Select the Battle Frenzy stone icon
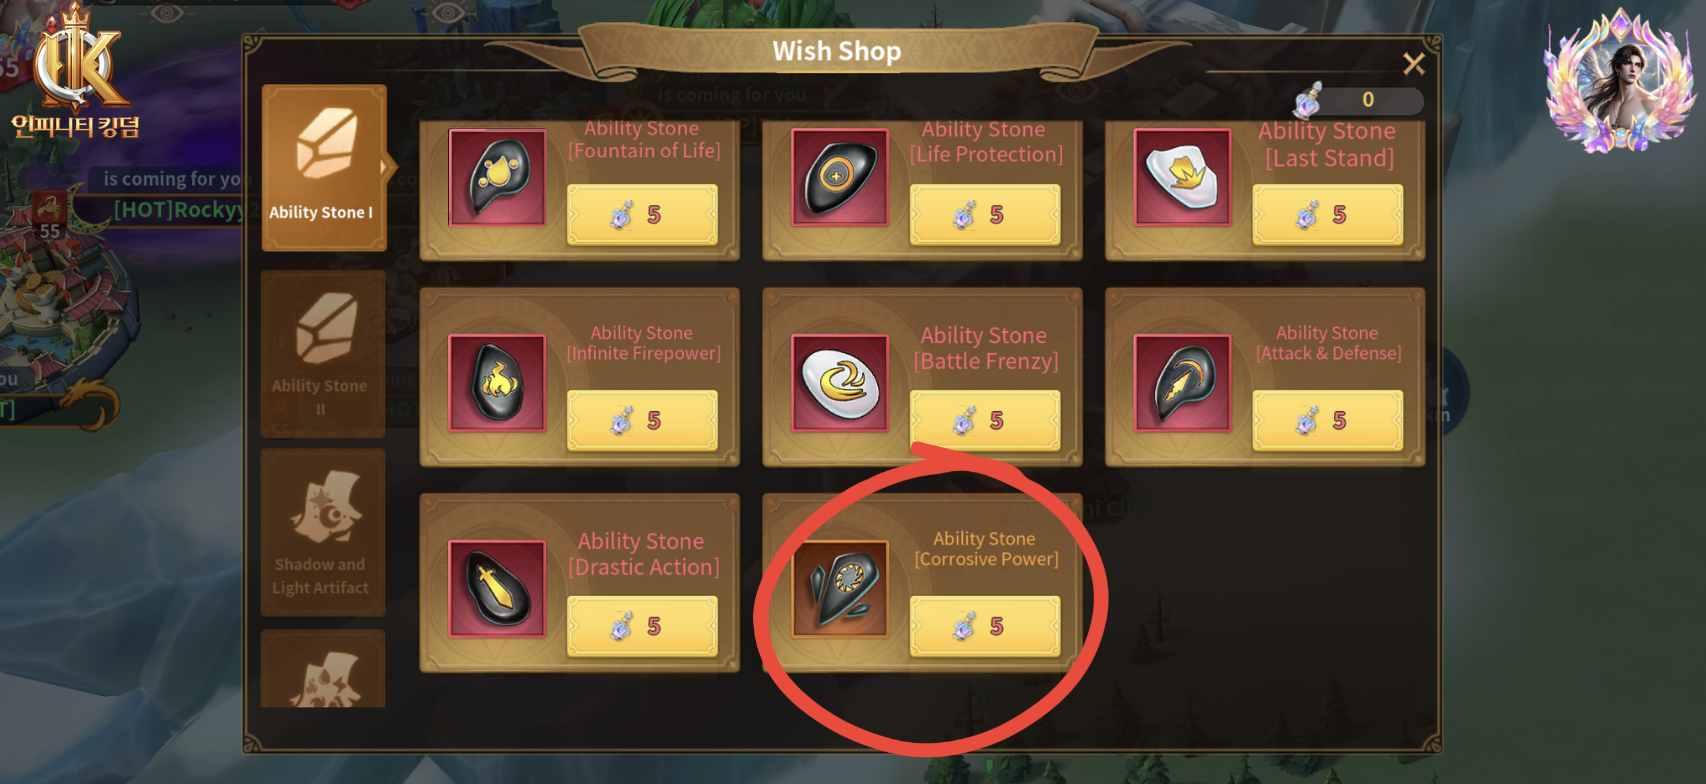The width and height of the screenshot is (1706, 784). click(840, 384)
